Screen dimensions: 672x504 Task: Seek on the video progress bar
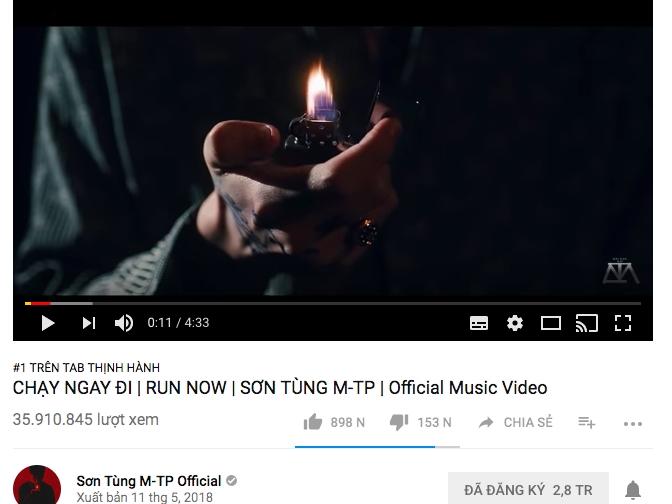click(333, 303)
